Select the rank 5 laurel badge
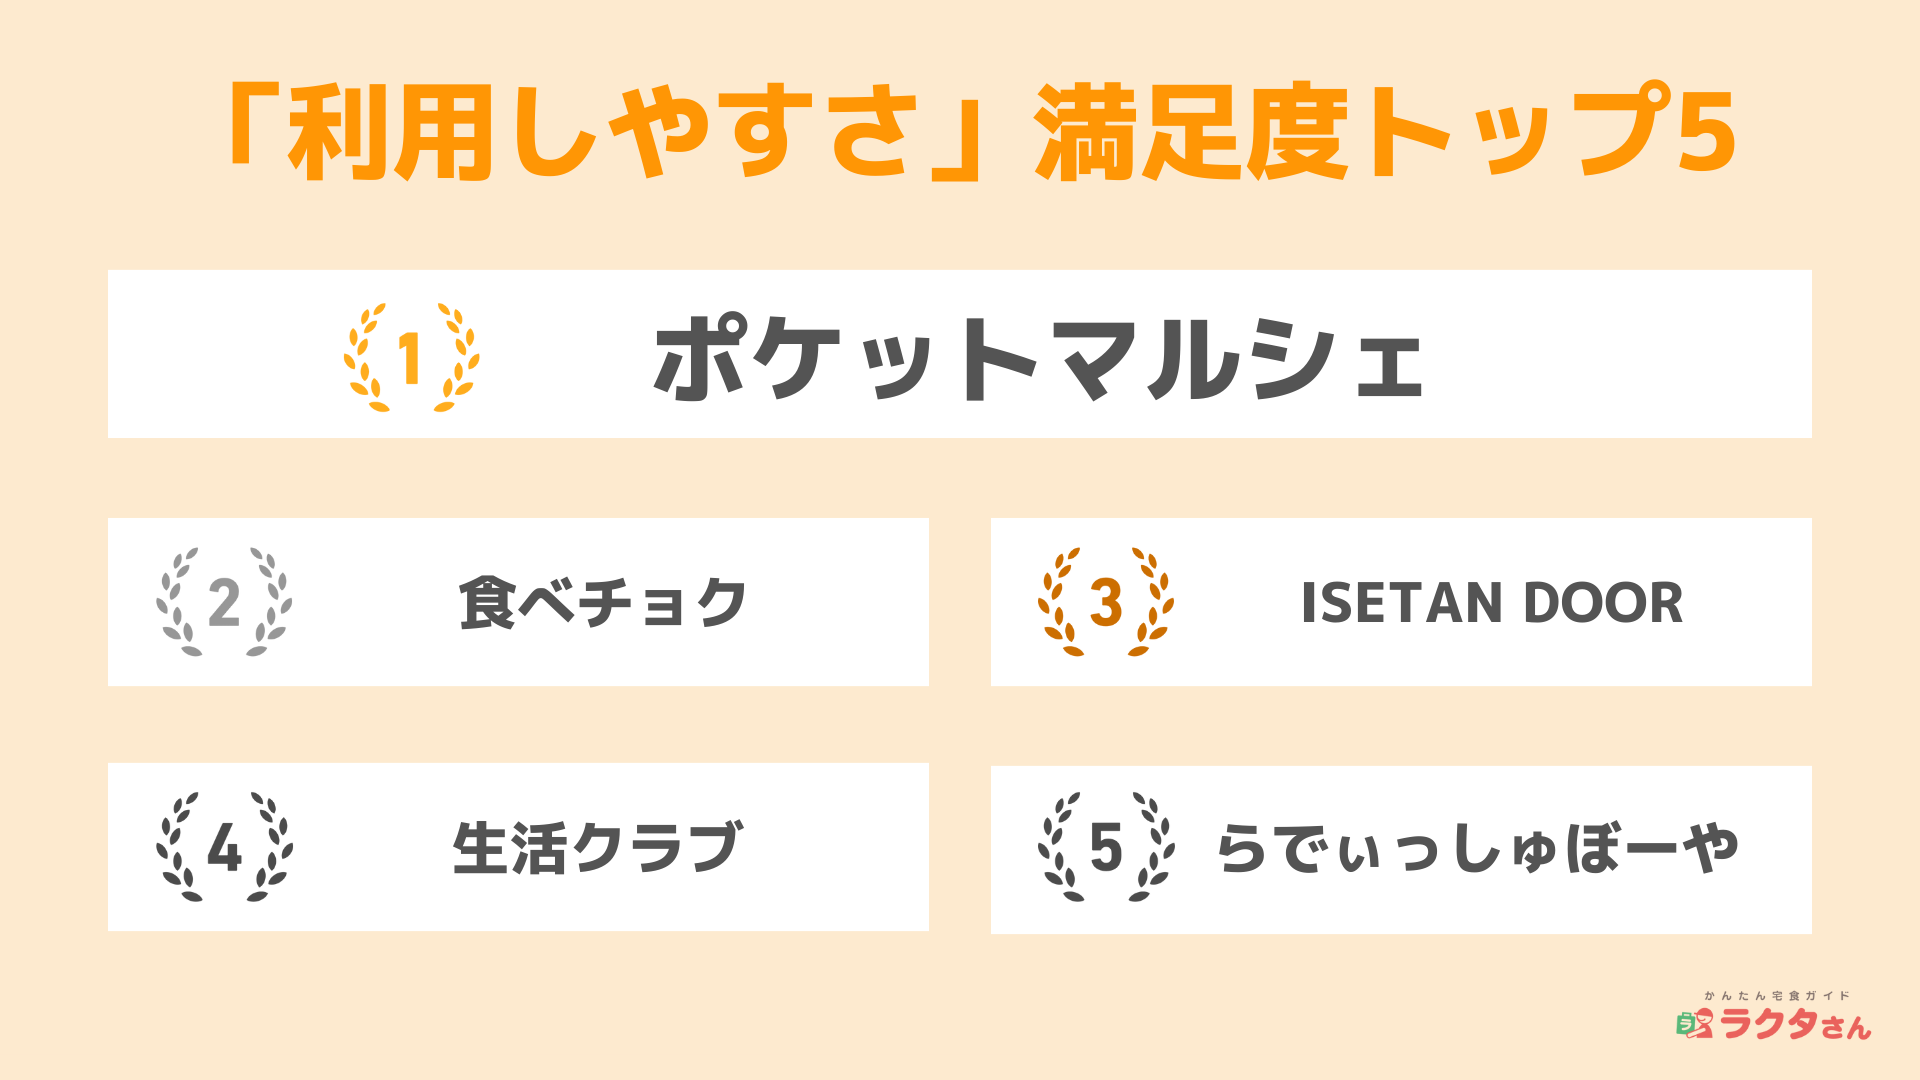 click(1105, 848)
